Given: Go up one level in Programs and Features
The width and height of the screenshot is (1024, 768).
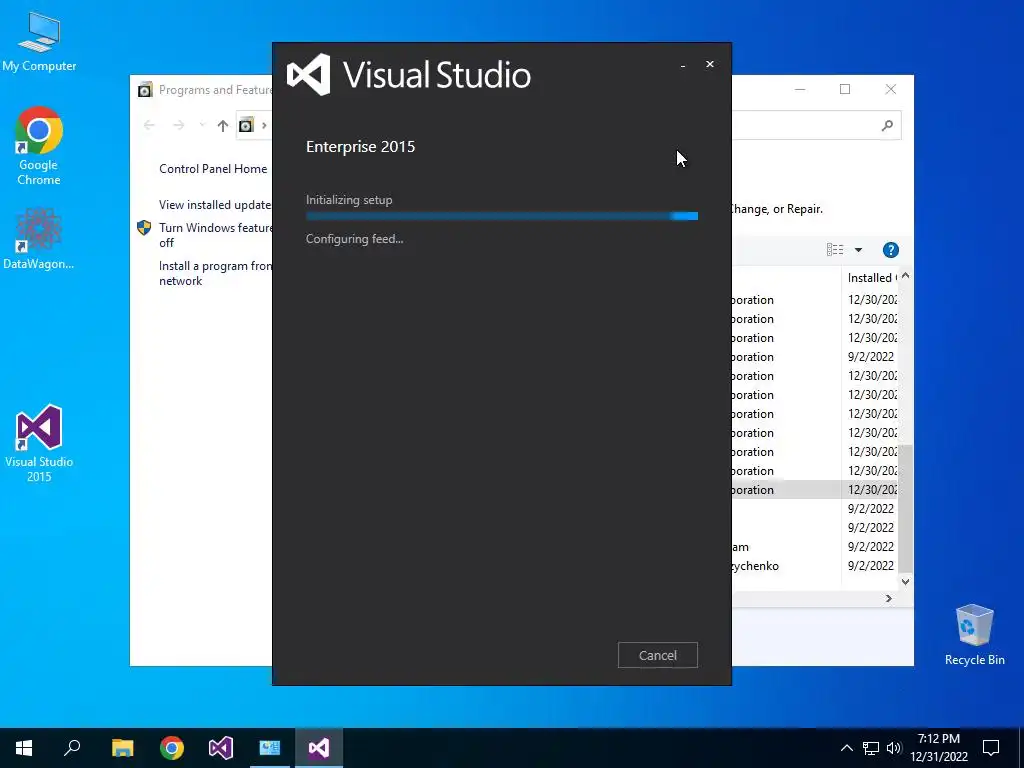Looking at the screenshot, I should (x=223, y=125).
